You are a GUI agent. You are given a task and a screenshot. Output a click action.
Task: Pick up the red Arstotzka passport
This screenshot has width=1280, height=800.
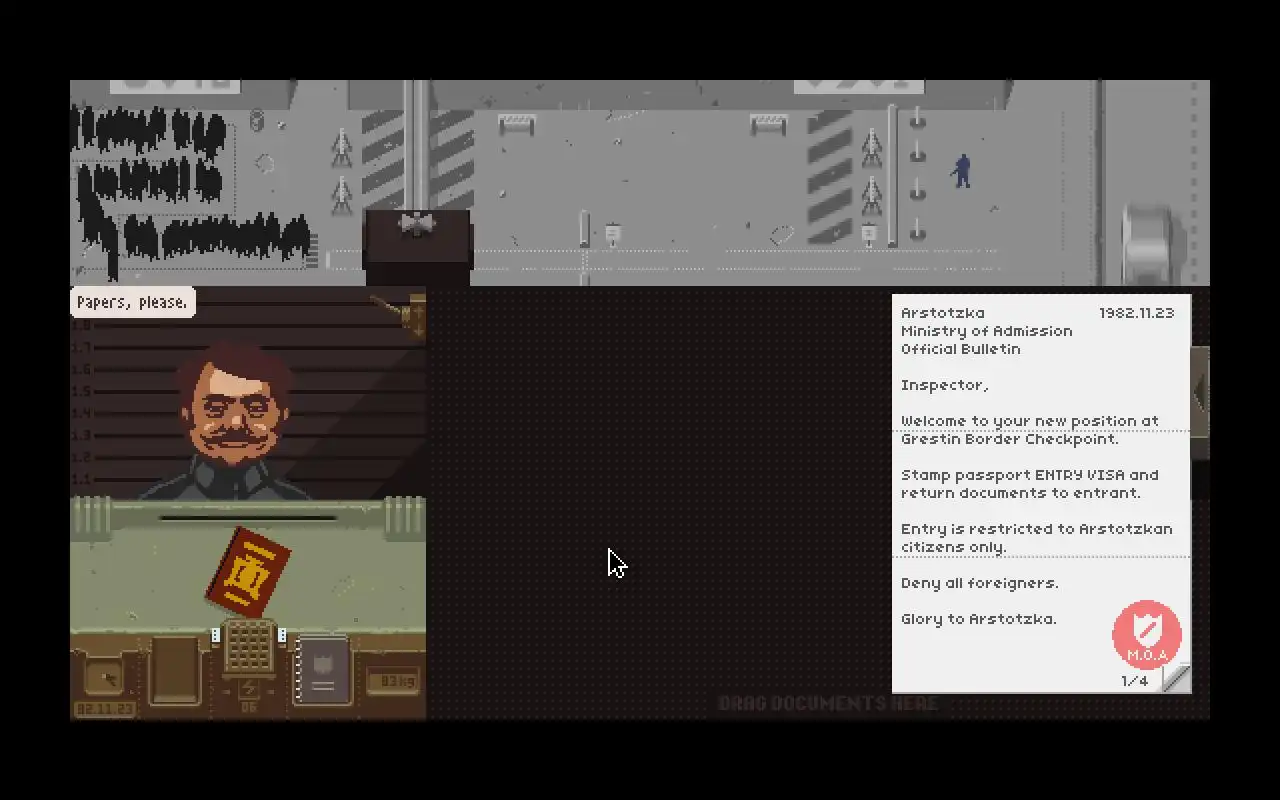coord(248,573)
